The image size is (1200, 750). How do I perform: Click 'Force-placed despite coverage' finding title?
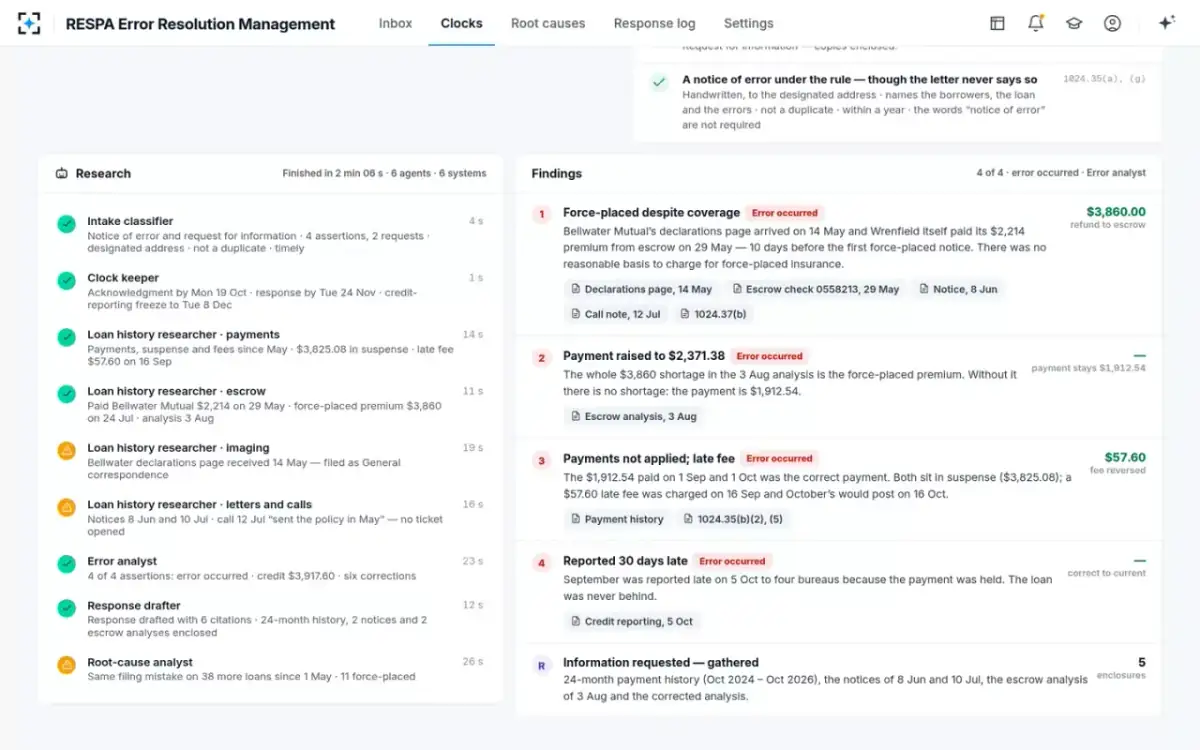(x=651, y=213)
